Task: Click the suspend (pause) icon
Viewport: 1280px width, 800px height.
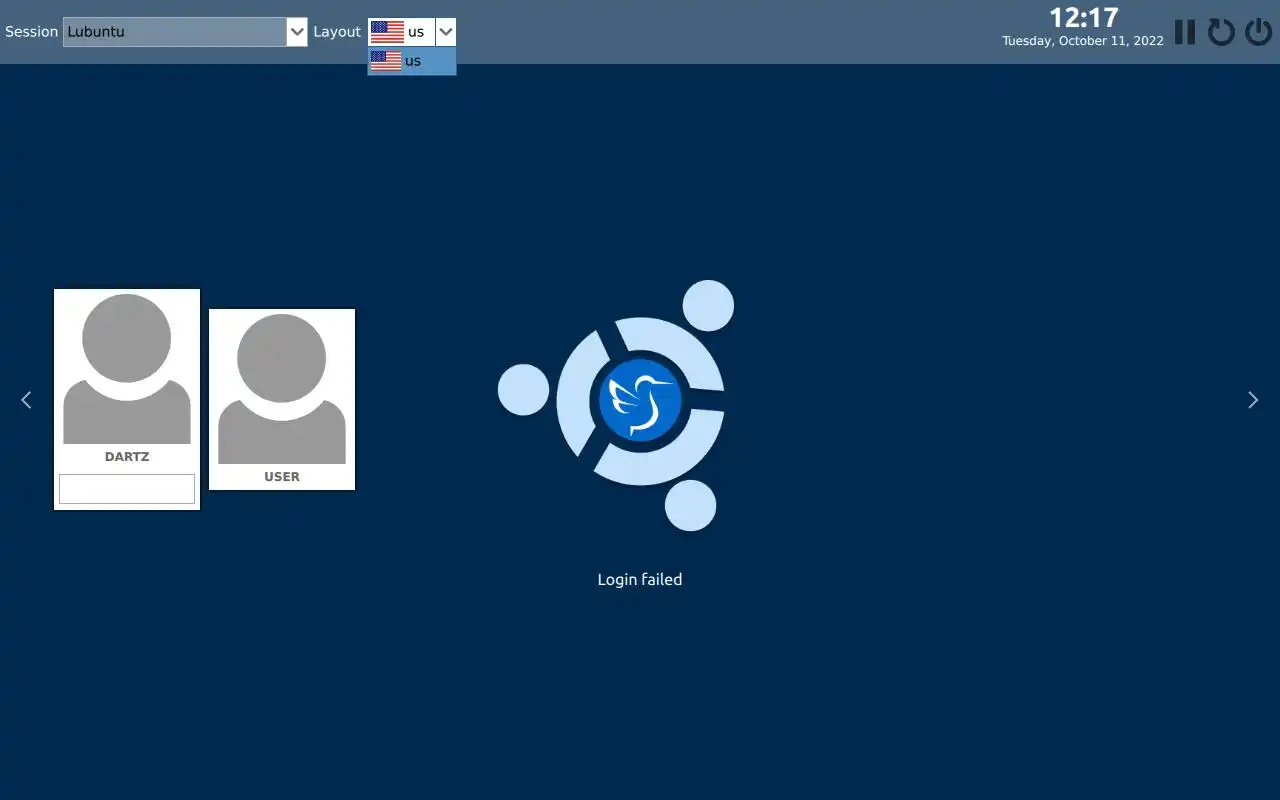Action: coord(1185,32)
